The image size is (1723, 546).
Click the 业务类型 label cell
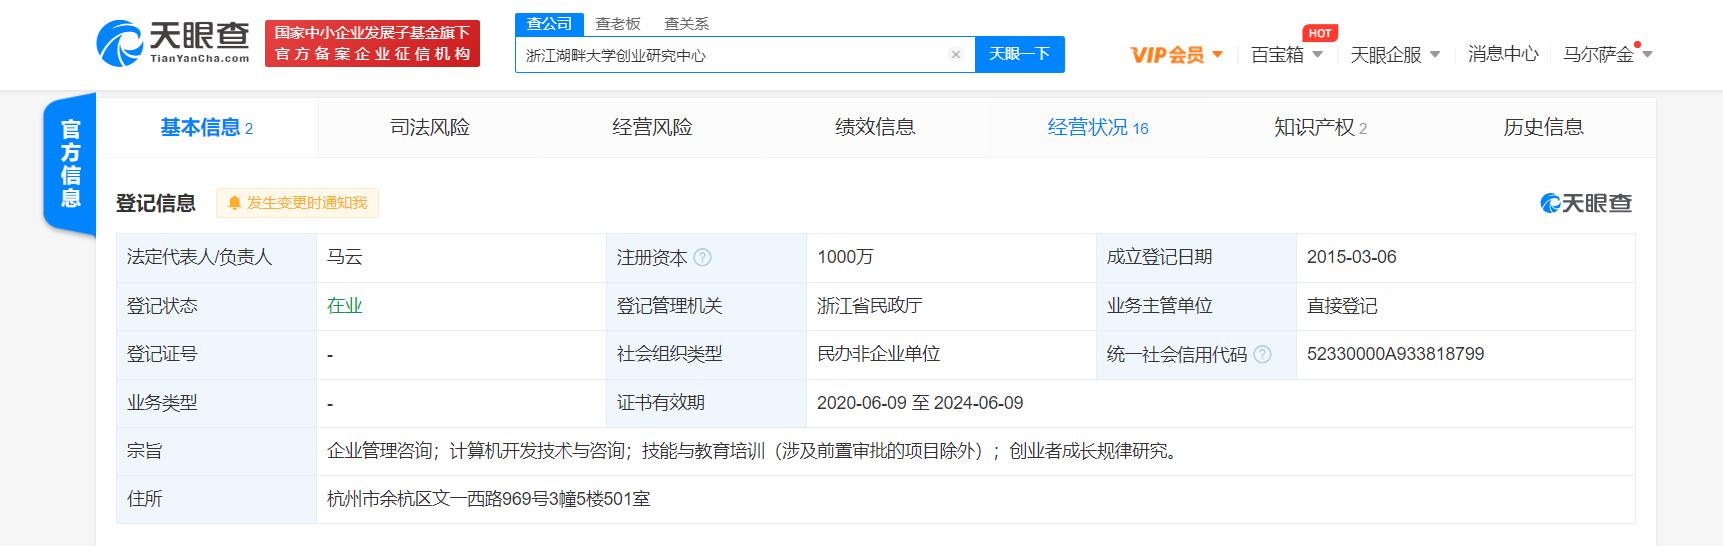pos(216,403)
